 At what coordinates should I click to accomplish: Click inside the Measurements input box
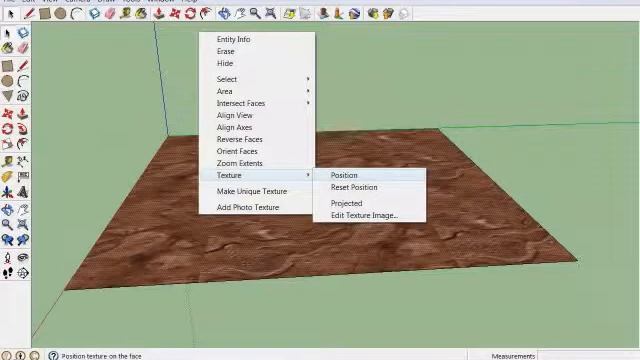[x=588, y=356]
